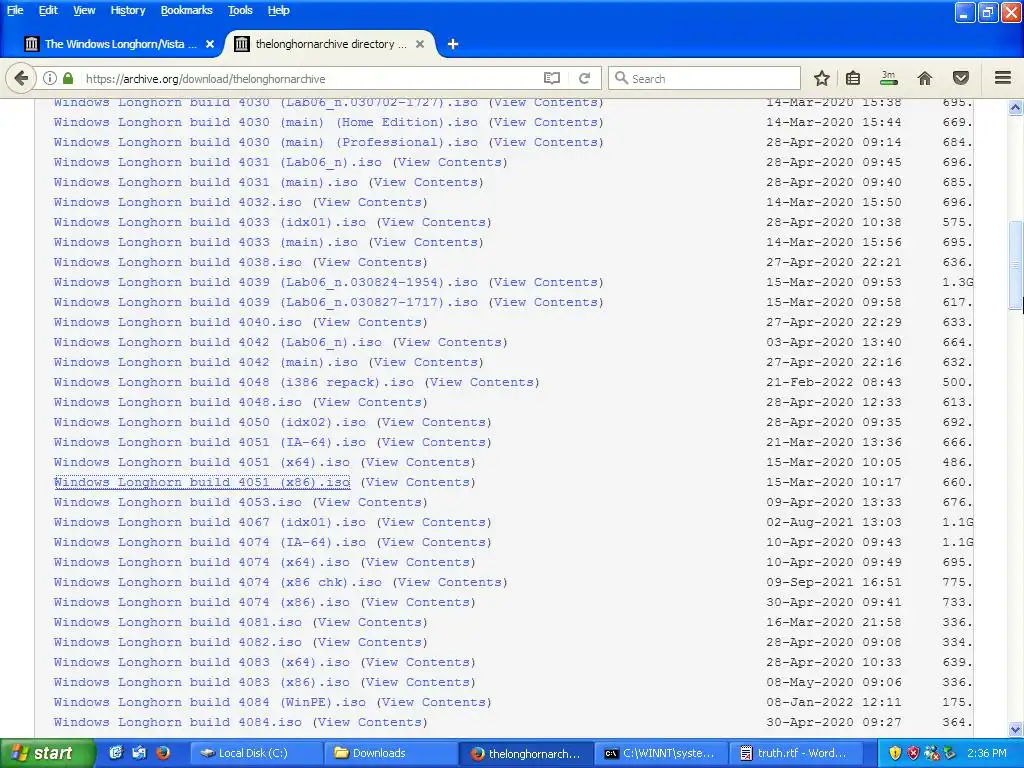Viewport: 1024px width, 768px height.
Task: Close The Windows Longhorn/Vista tab
Action: (x=210, y=44)
